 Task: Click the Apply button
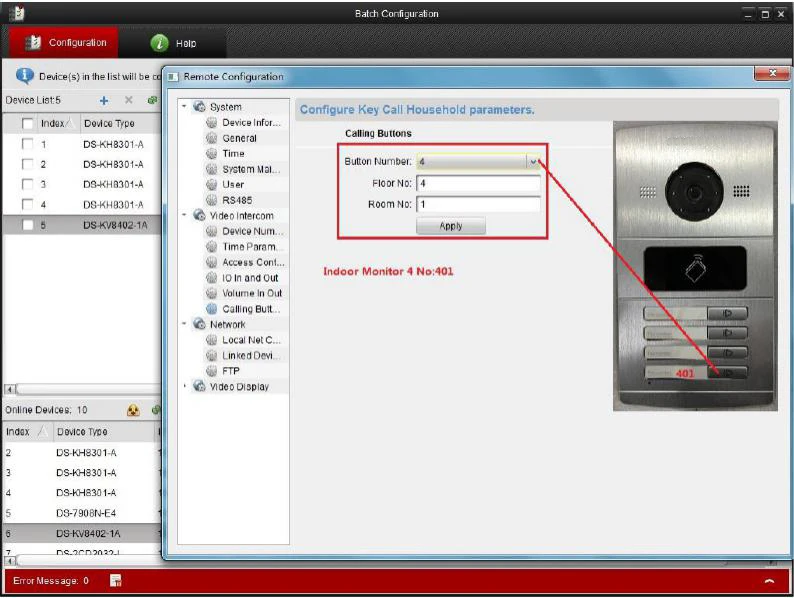[x=451, y=226]
